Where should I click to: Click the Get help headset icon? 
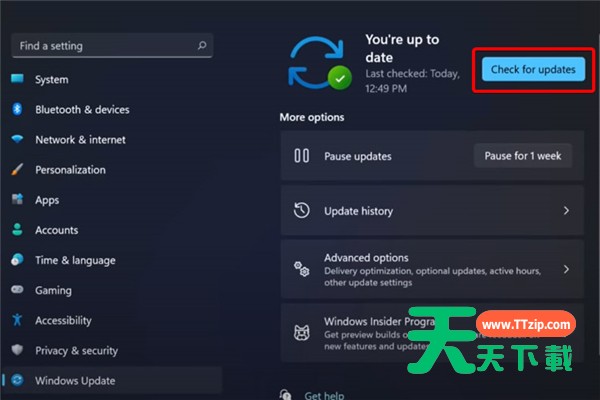point(285,395)
